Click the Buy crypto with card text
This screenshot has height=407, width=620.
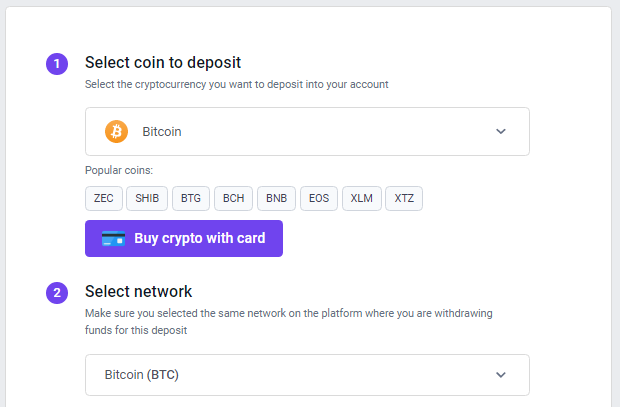(x=200, y=239)
